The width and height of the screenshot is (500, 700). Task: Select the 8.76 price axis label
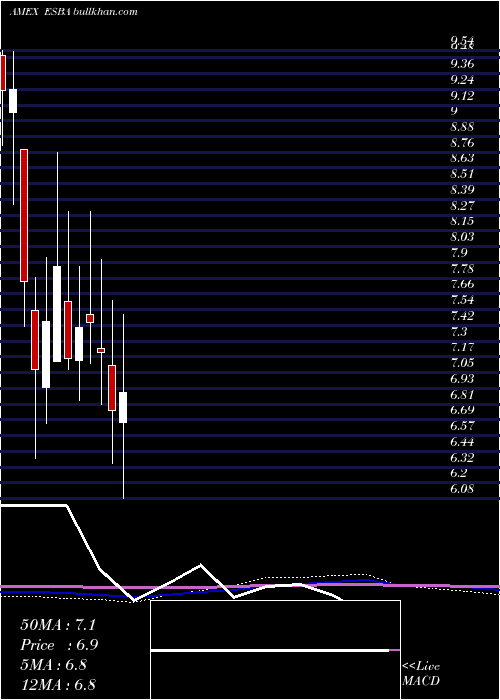coord(462,143)
